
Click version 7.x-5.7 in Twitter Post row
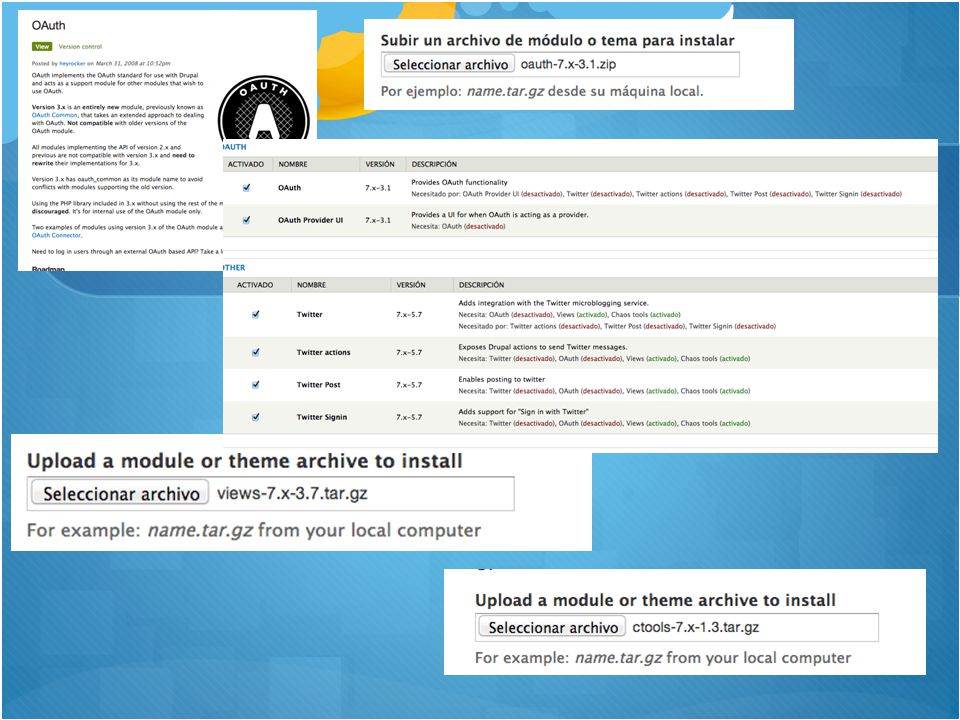409,385
